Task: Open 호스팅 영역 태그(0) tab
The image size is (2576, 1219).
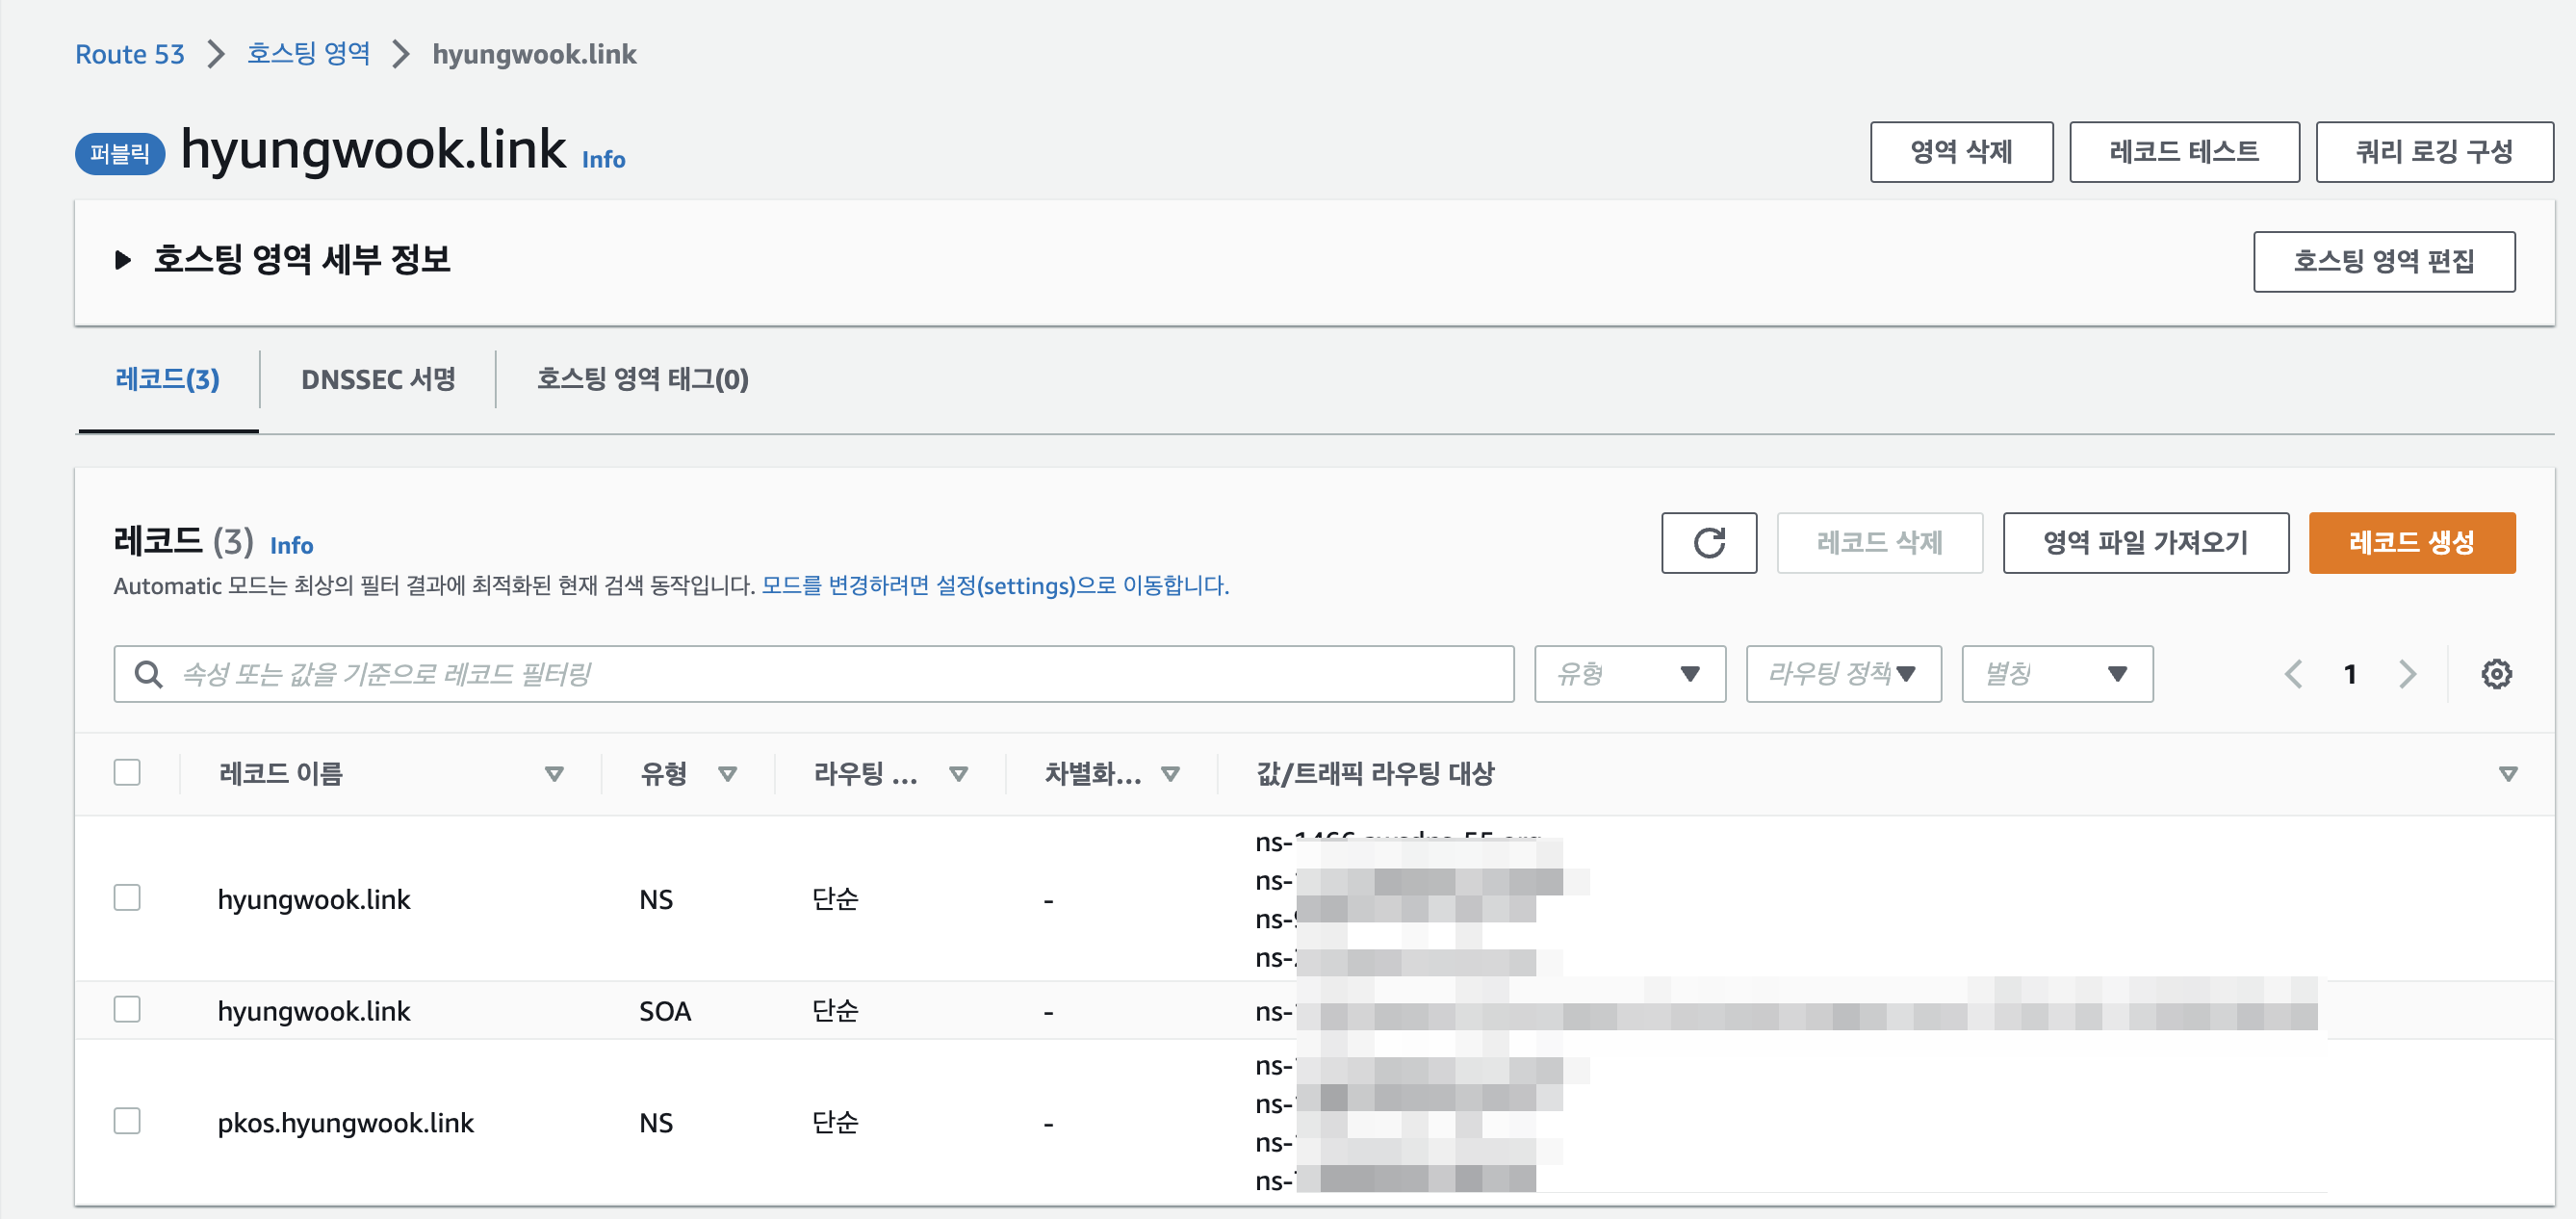Action: click(x=642, y=379)
